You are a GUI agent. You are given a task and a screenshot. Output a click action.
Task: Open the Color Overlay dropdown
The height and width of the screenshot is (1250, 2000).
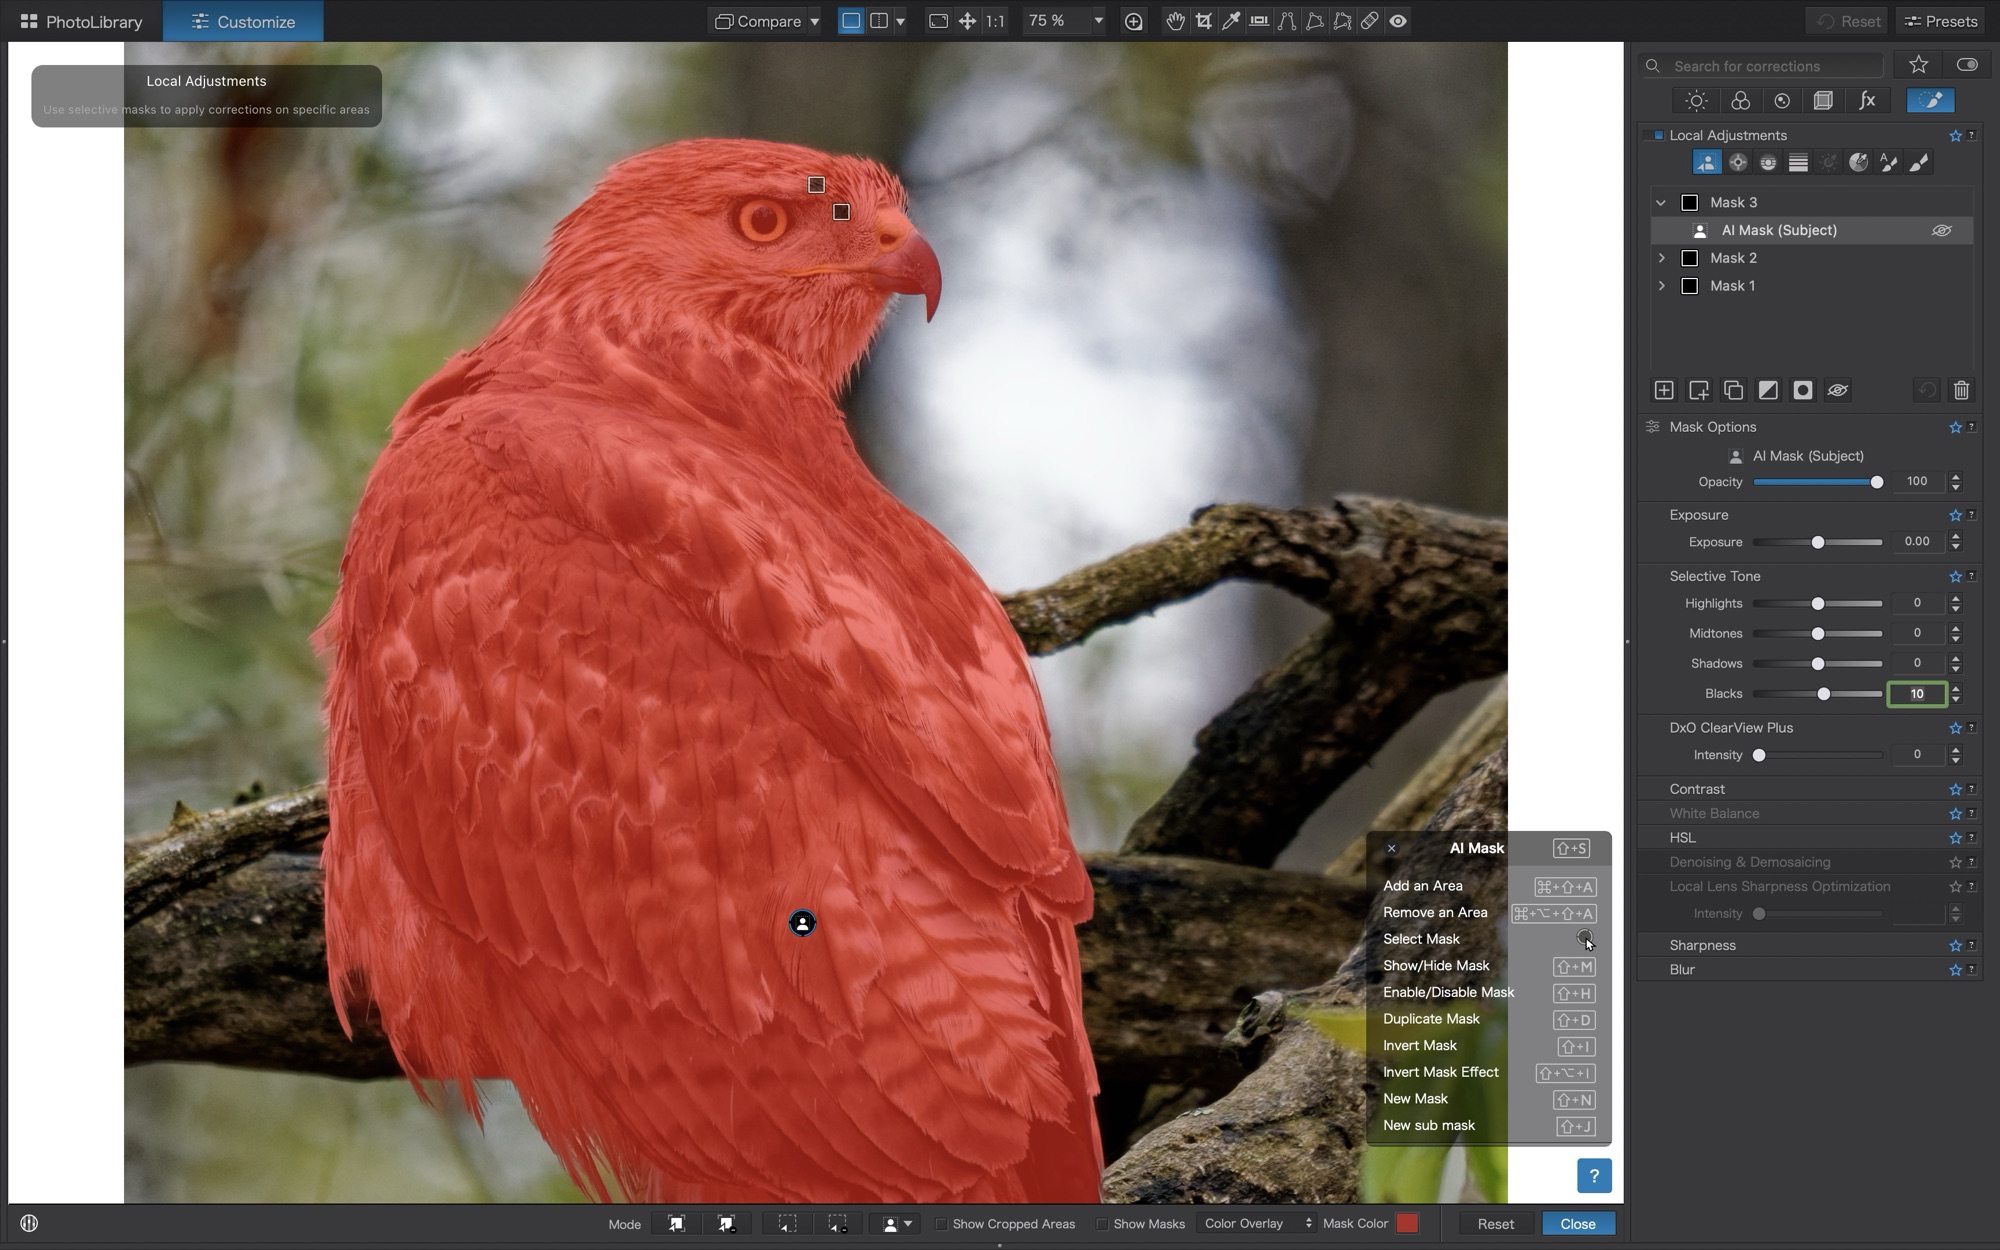pyautogui.click(x=1257, y=1223)
